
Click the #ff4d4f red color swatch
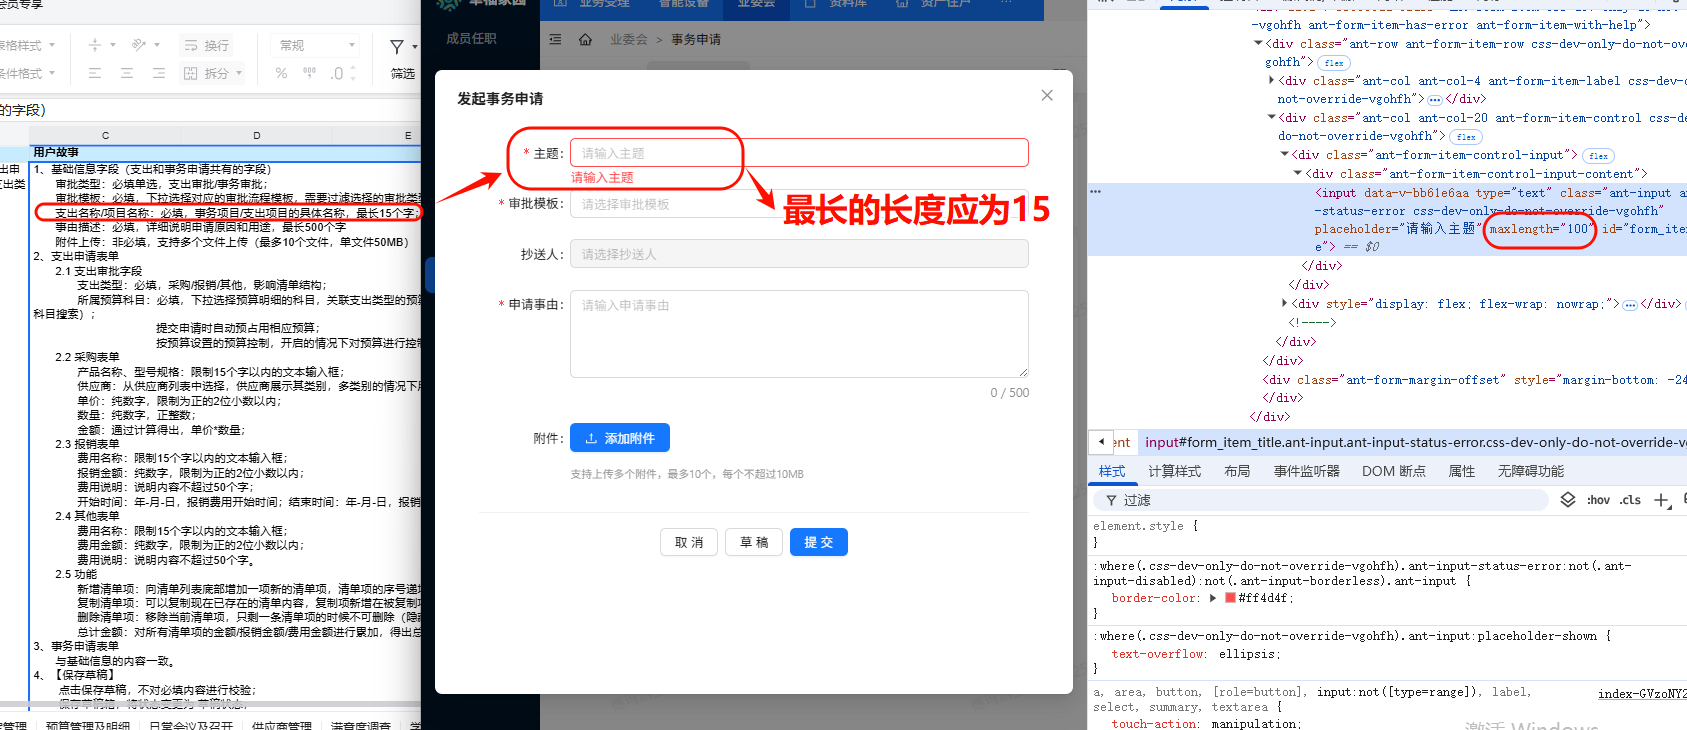[x=1230, y=598]
